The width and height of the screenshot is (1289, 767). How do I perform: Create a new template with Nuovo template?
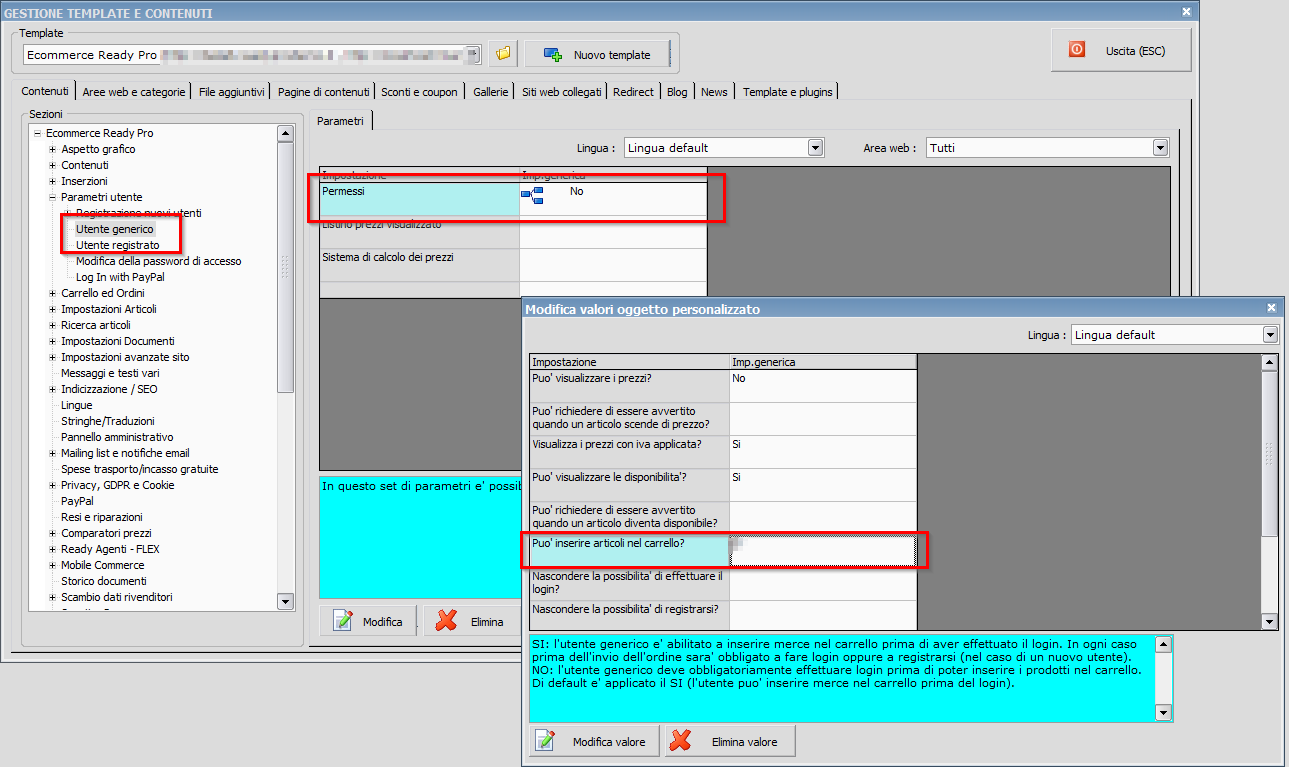pos(597,54)
